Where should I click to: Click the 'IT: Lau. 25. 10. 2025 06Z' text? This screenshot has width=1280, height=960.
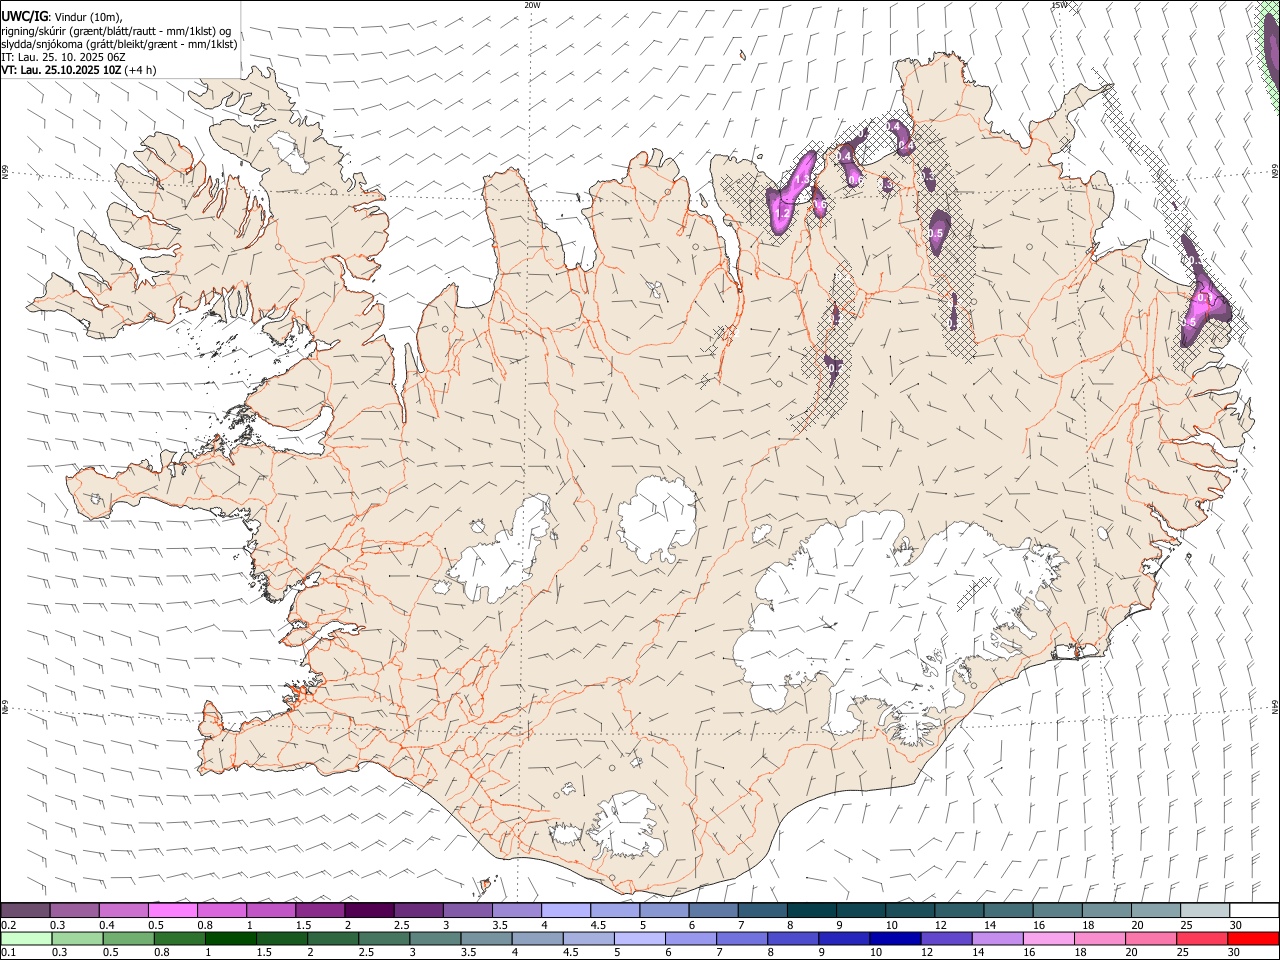(63, 57)
